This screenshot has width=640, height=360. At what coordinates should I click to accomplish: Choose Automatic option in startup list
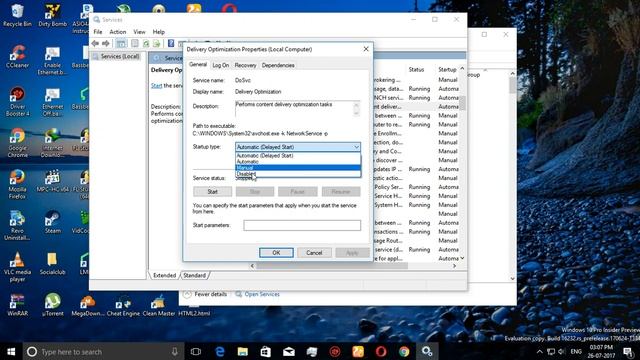pos(298,162)
